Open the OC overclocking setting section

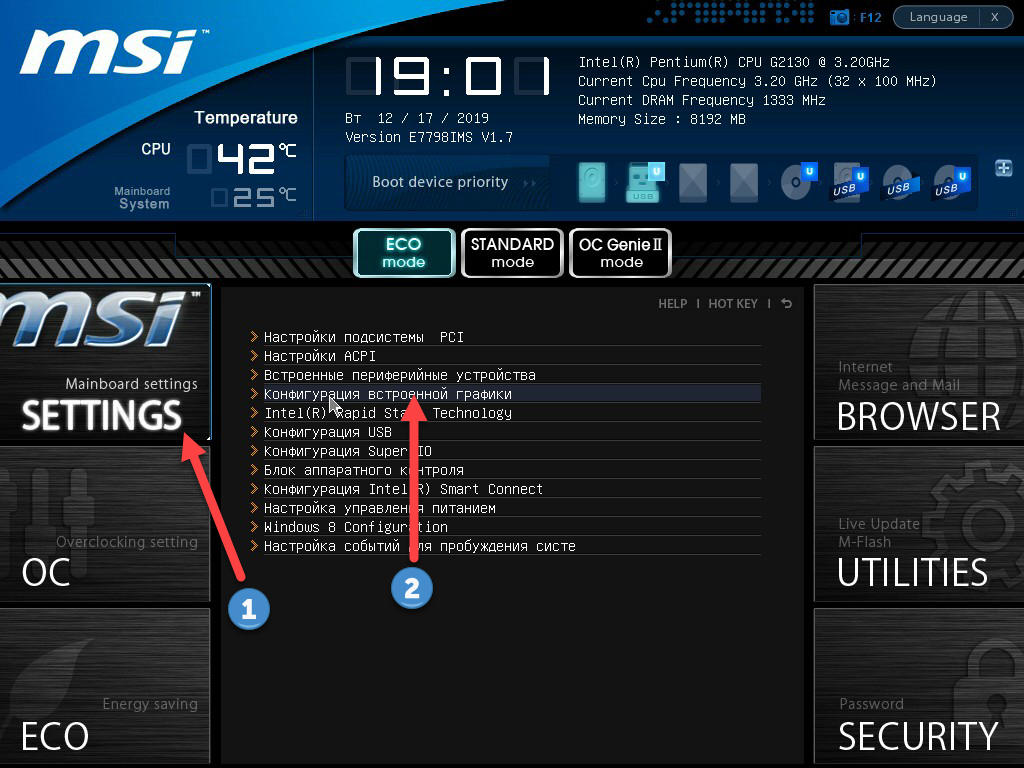pos(104,524)
